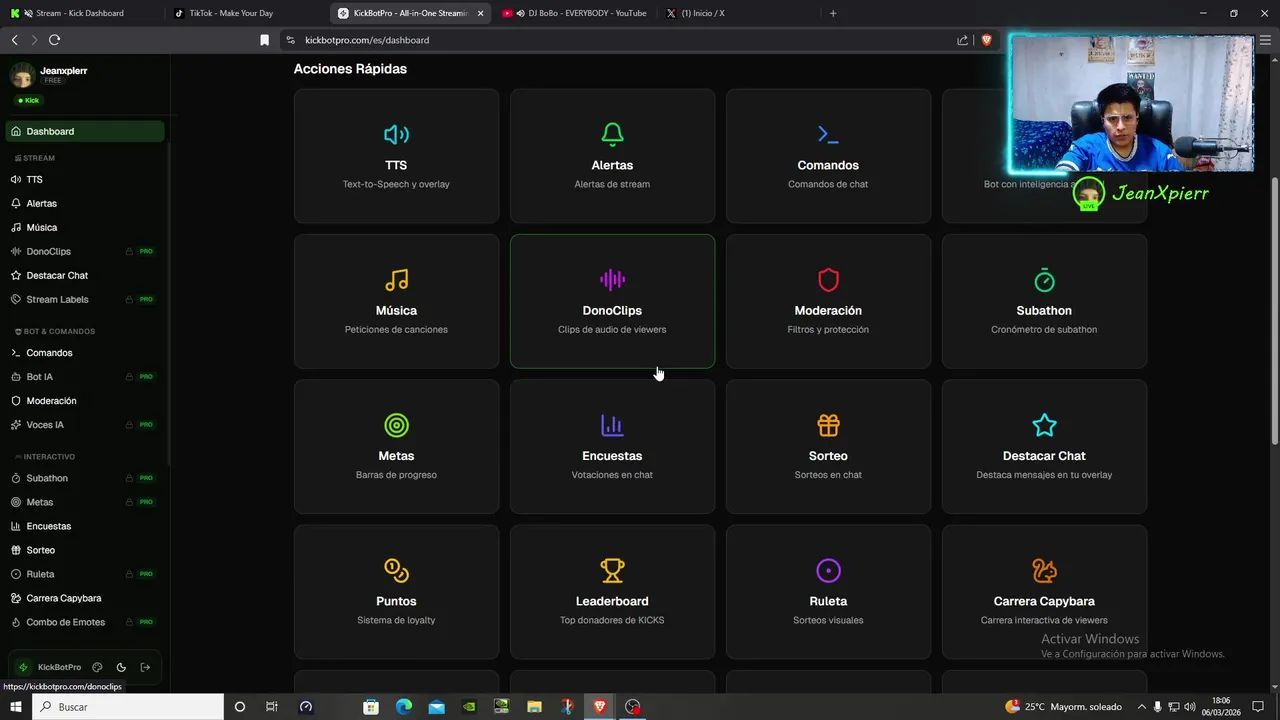
Task: Open the Windows notification center
Action: [1258, 707]
